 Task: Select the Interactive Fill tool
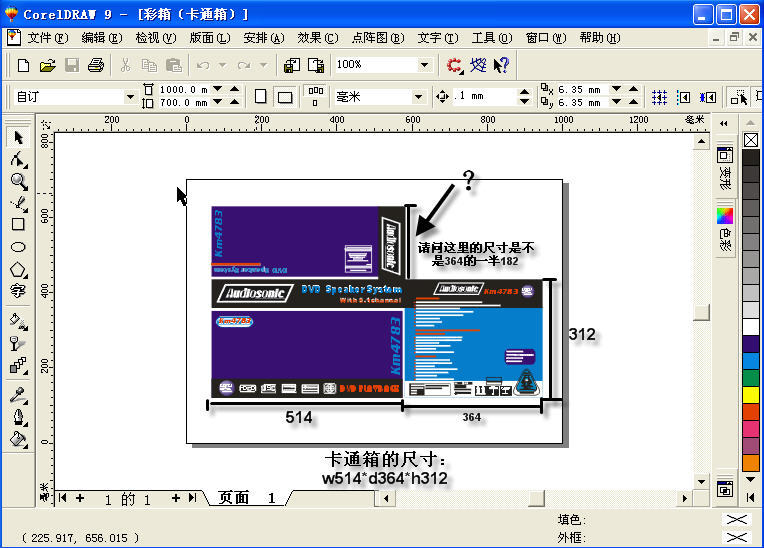[18, 321]
